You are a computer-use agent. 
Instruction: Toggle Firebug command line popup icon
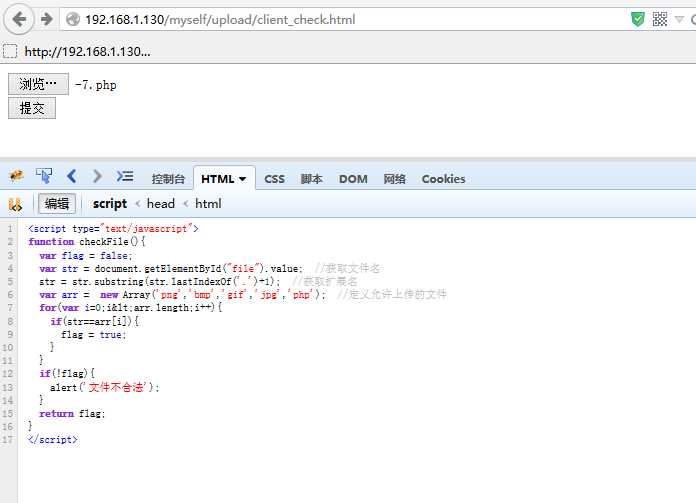[125, 176]
